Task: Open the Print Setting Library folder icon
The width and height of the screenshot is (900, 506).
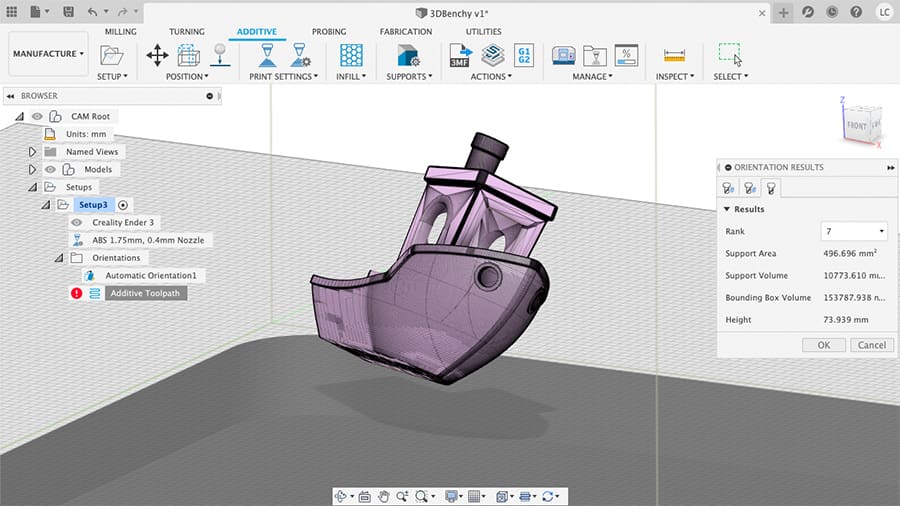Action: [595, 56]
